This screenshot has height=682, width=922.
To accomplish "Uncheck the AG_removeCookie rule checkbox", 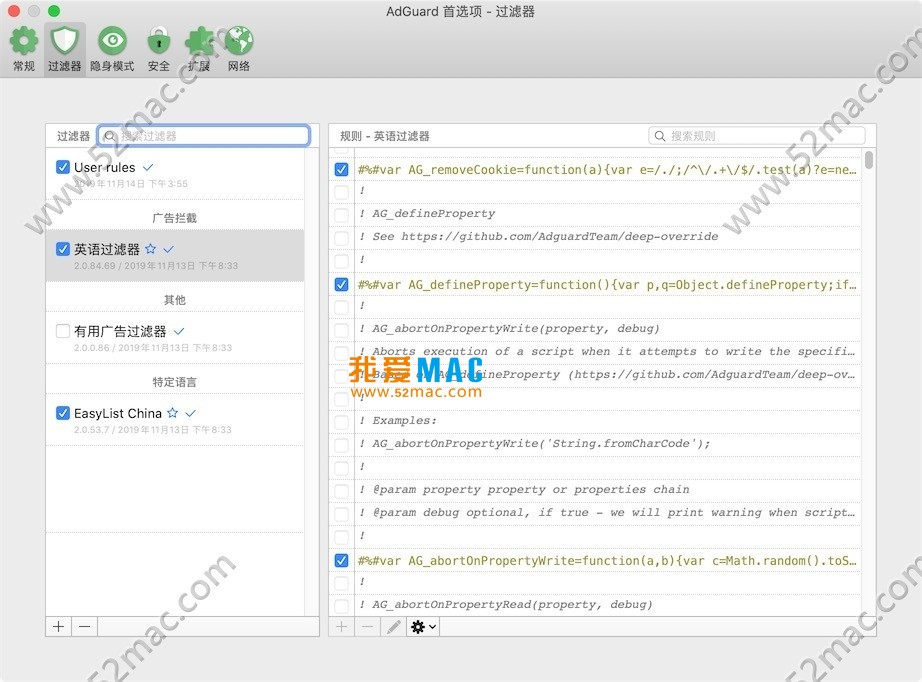I will click(341, 170).
